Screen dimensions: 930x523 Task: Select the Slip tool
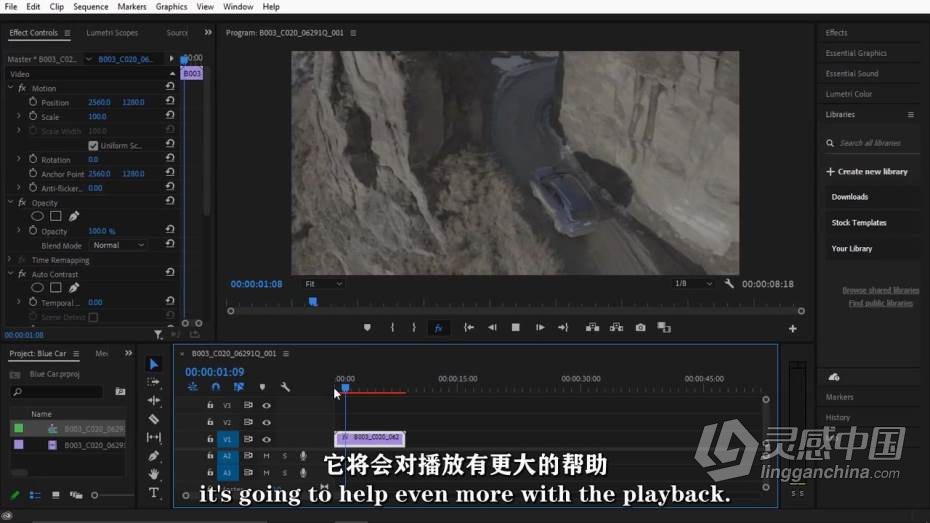pyautogui.click(x=154, y=438)
